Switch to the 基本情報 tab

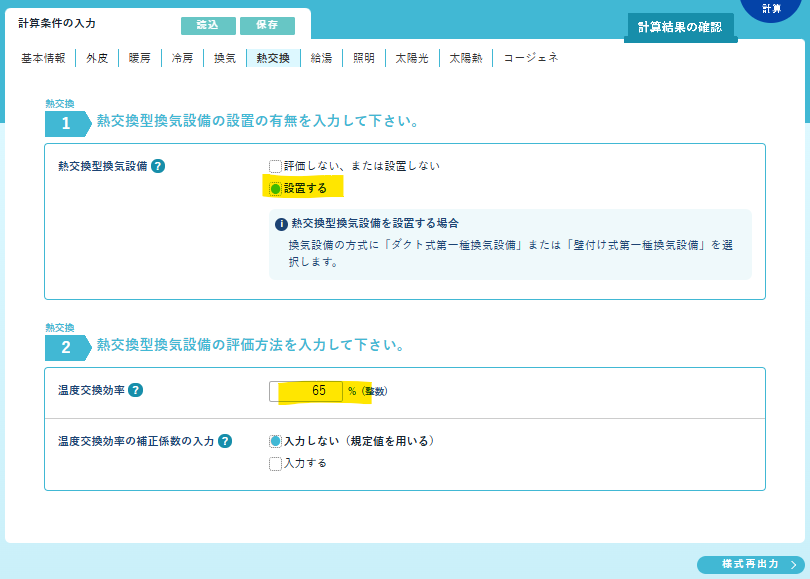coord(43,58)
